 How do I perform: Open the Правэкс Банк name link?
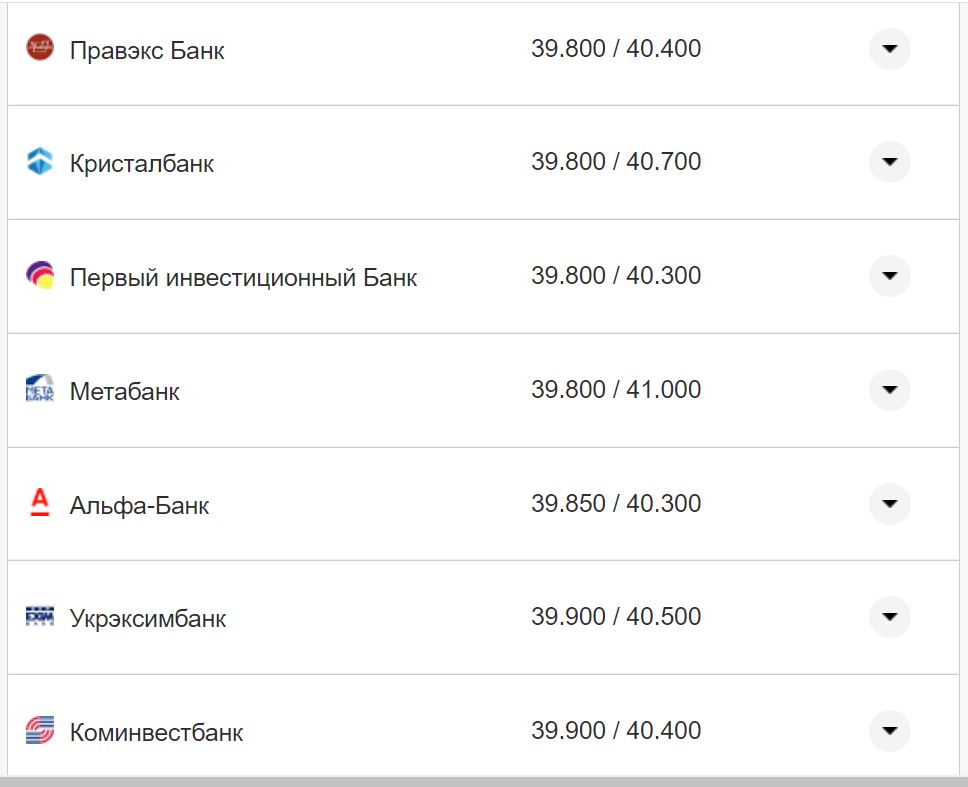[x=147, y=50]
